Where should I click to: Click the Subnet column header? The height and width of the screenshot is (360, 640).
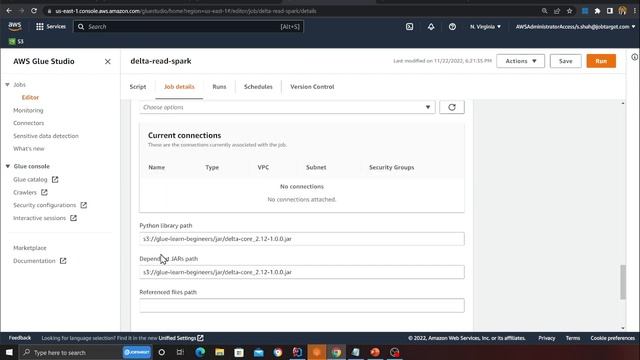pos(316,167)
